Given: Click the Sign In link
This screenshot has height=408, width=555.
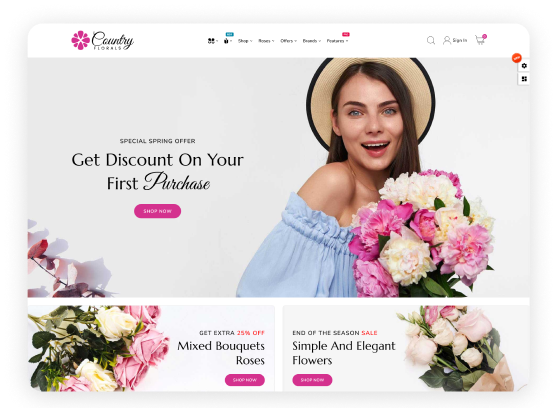Looking at the screenshot, I should (459, 40).
